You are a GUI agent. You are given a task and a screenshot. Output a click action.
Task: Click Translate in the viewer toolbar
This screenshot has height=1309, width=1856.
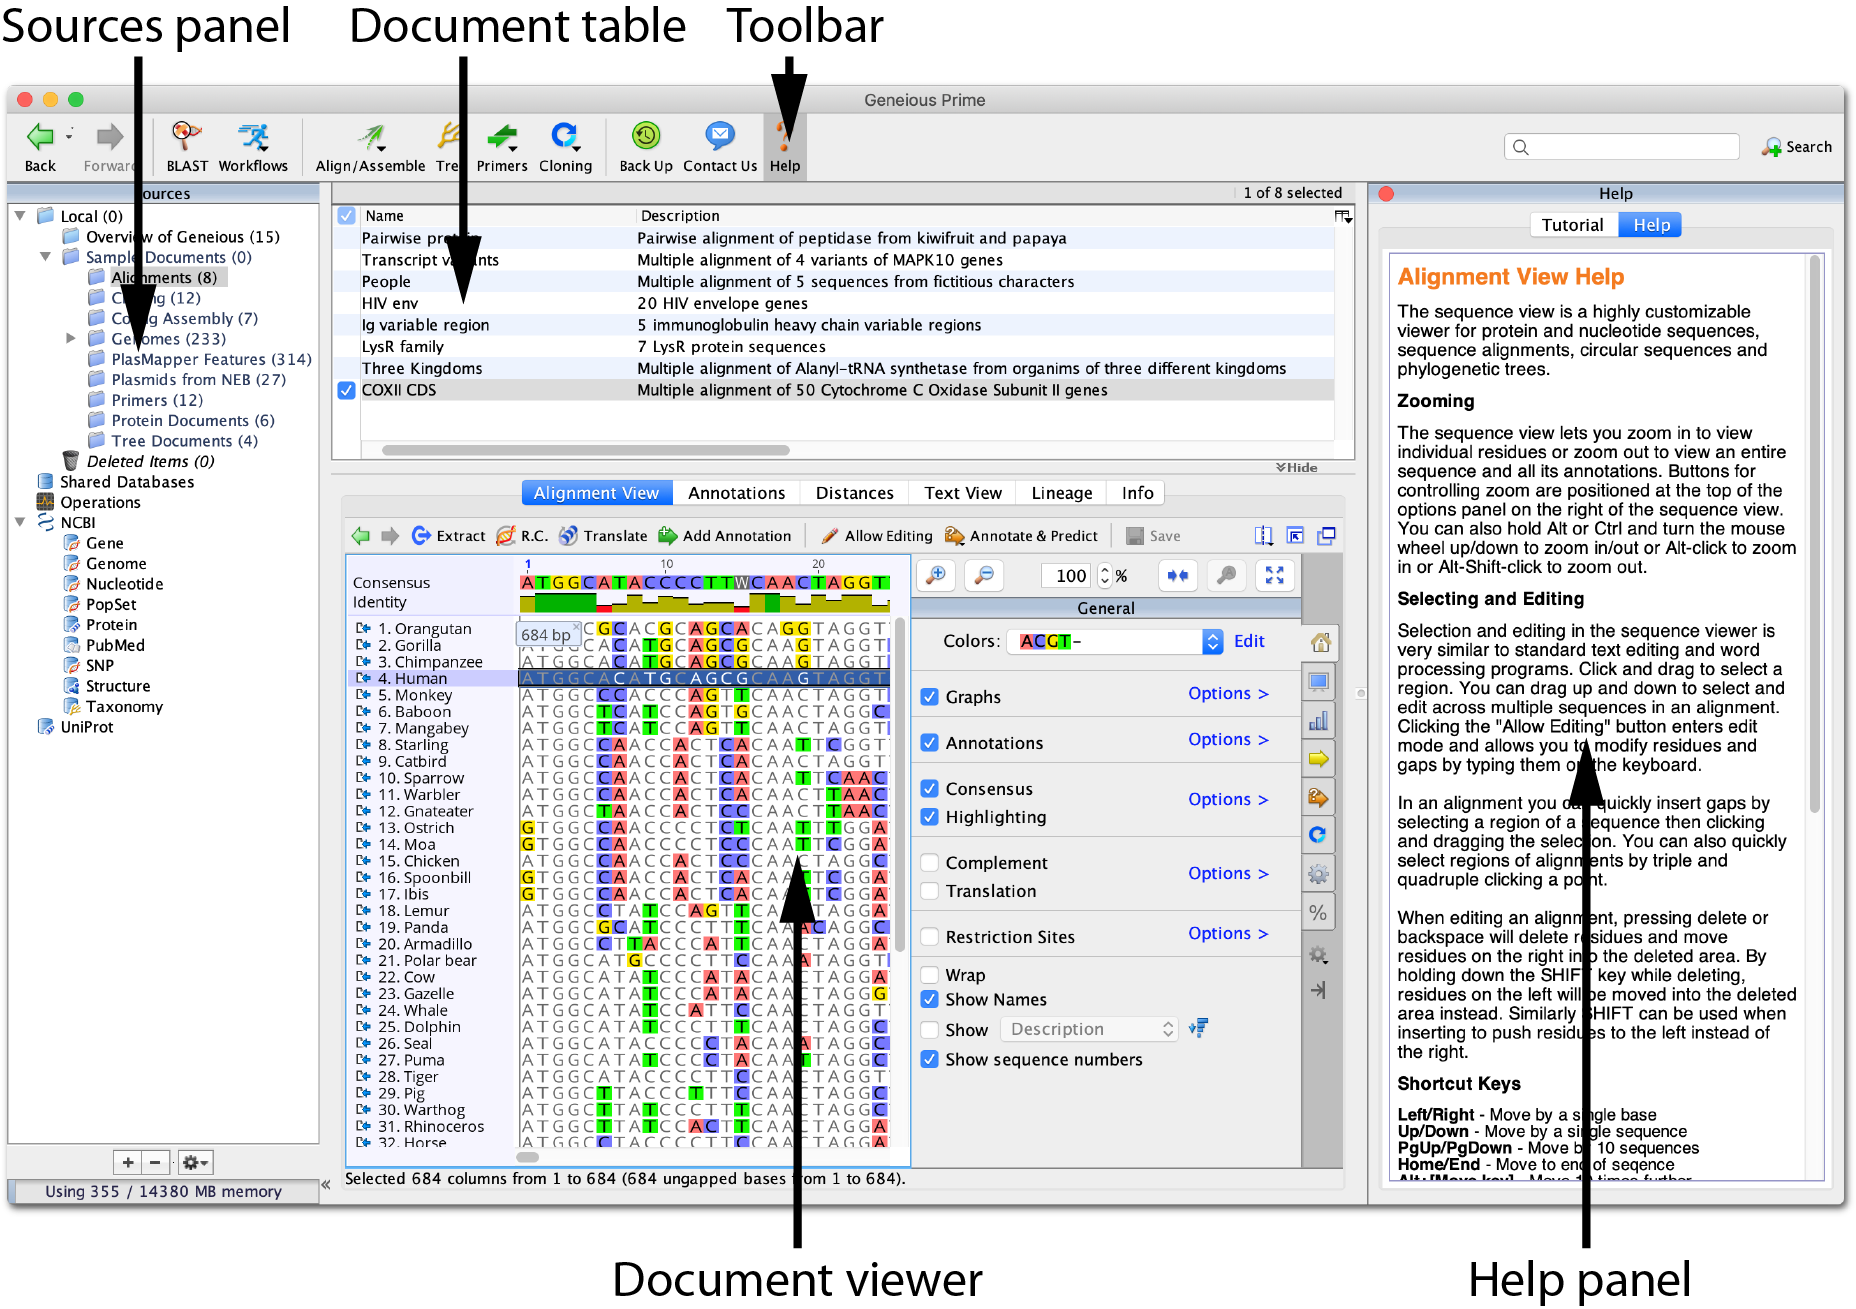(x=603, y=536)
